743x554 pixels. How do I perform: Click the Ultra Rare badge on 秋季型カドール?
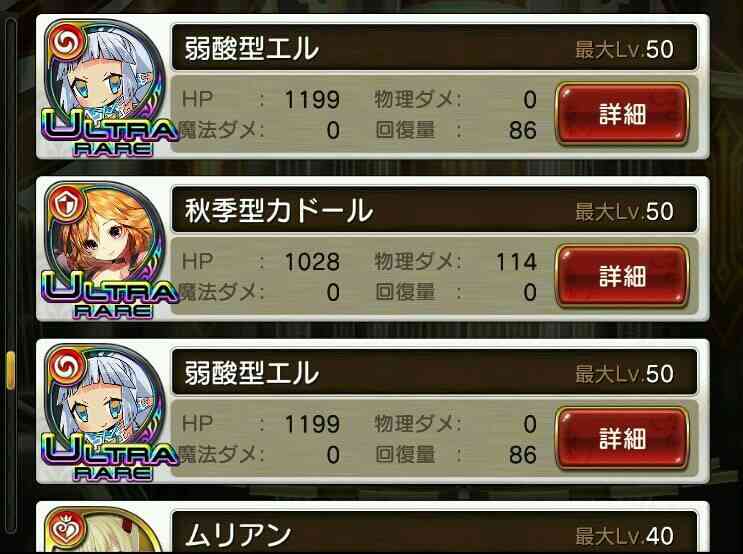pyautogui.click(x=111, y=295)
